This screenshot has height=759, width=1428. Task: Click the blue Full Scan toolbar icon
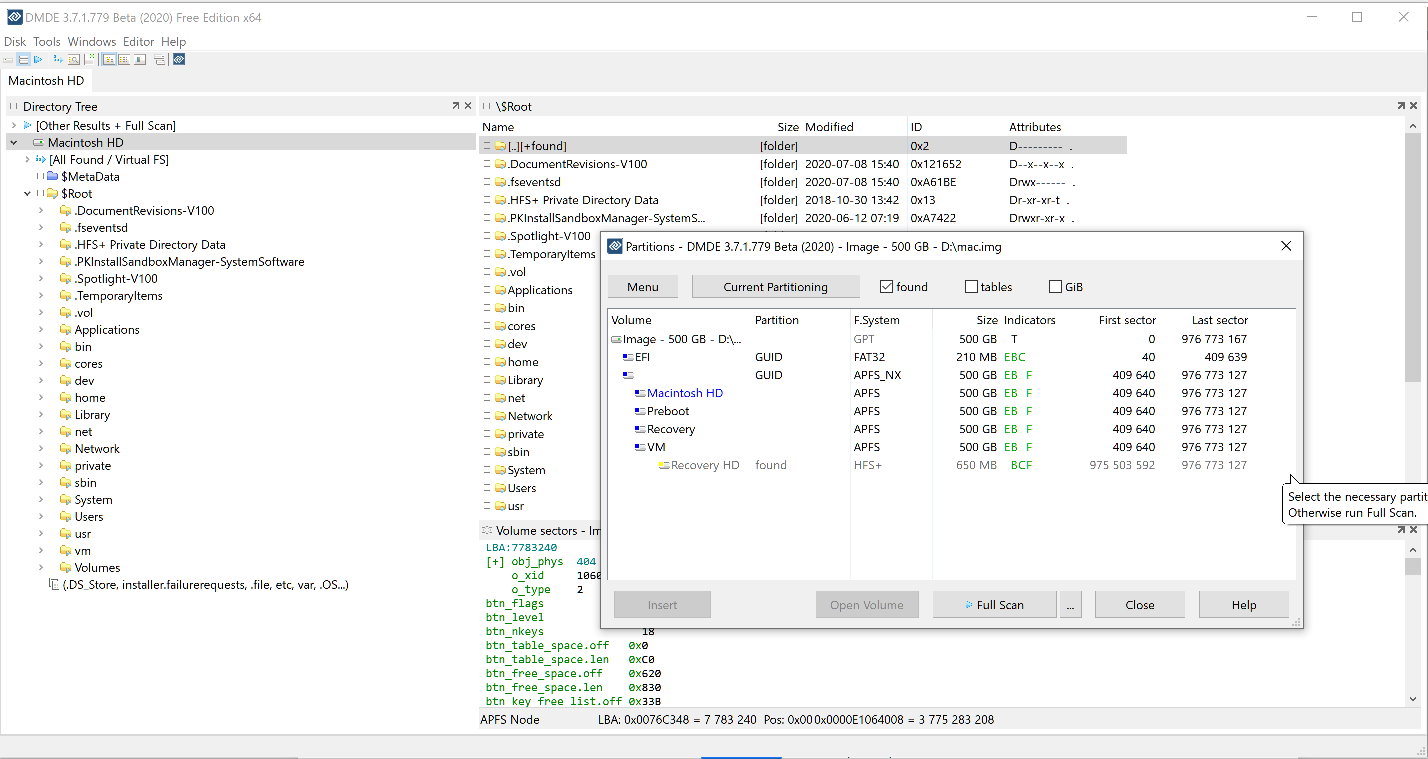point(38,60)
